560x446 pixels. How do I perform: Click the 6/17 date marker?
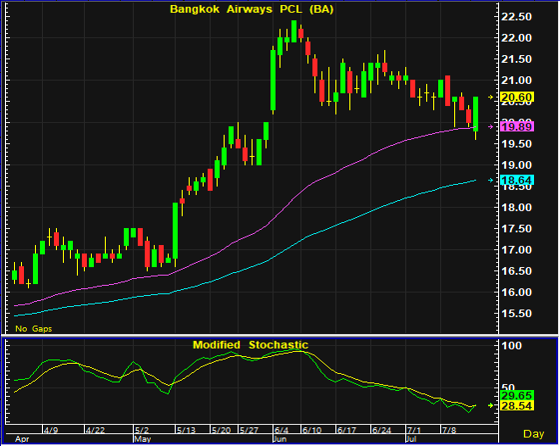(346, 430)
